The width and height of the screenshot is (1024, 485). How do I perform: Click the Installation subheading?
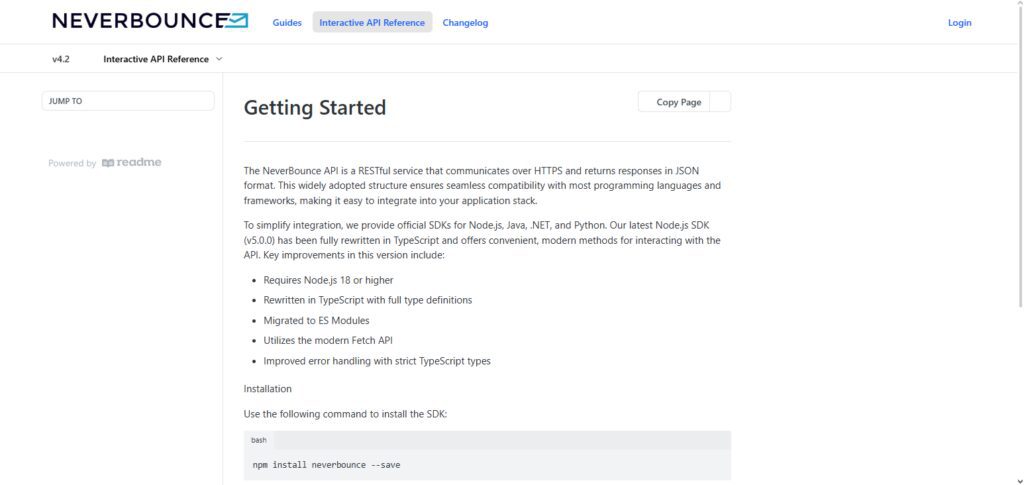268,388
